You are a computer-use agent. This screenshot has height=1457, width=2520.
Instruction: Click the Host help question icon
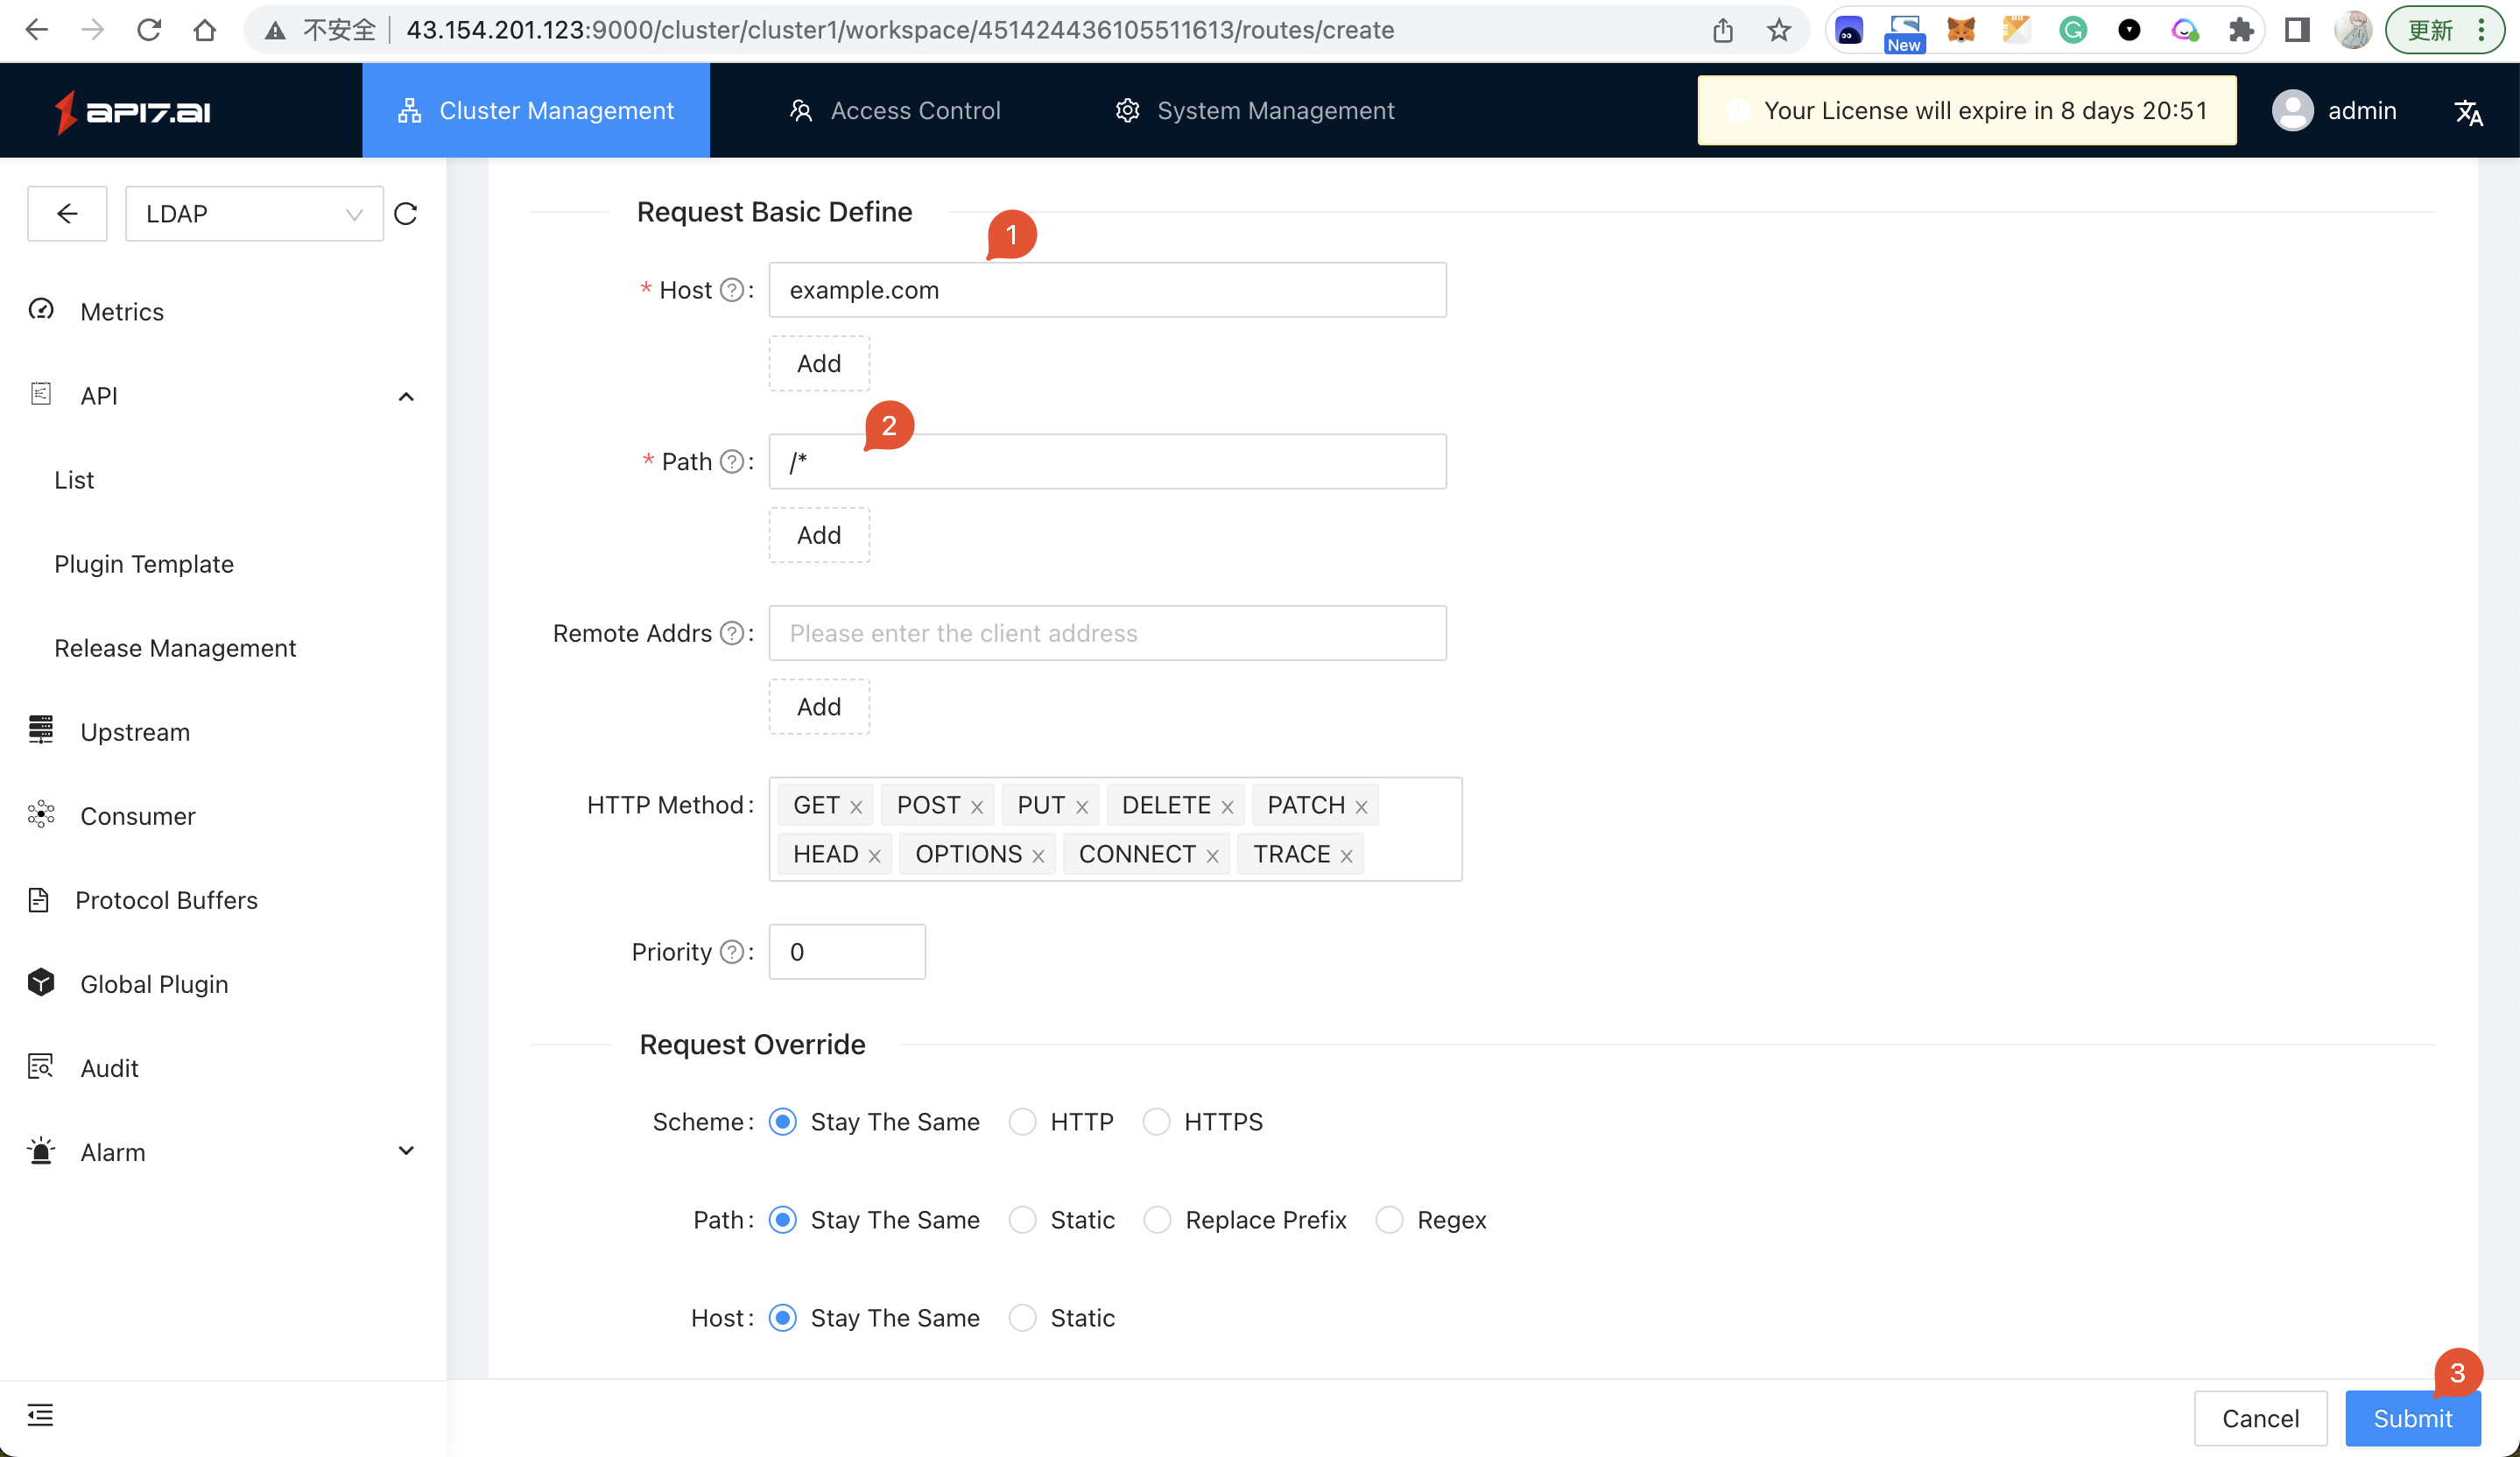pyautogui.click(x=732, y=290)
